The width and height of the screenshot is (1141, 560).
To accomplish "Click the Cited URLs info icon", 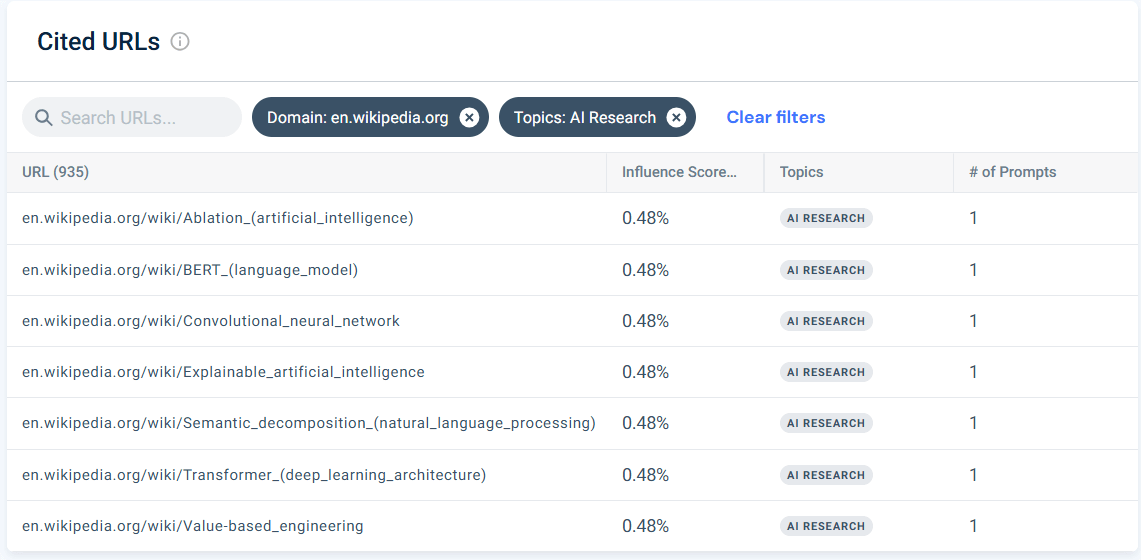I will [x=180, y=41].
